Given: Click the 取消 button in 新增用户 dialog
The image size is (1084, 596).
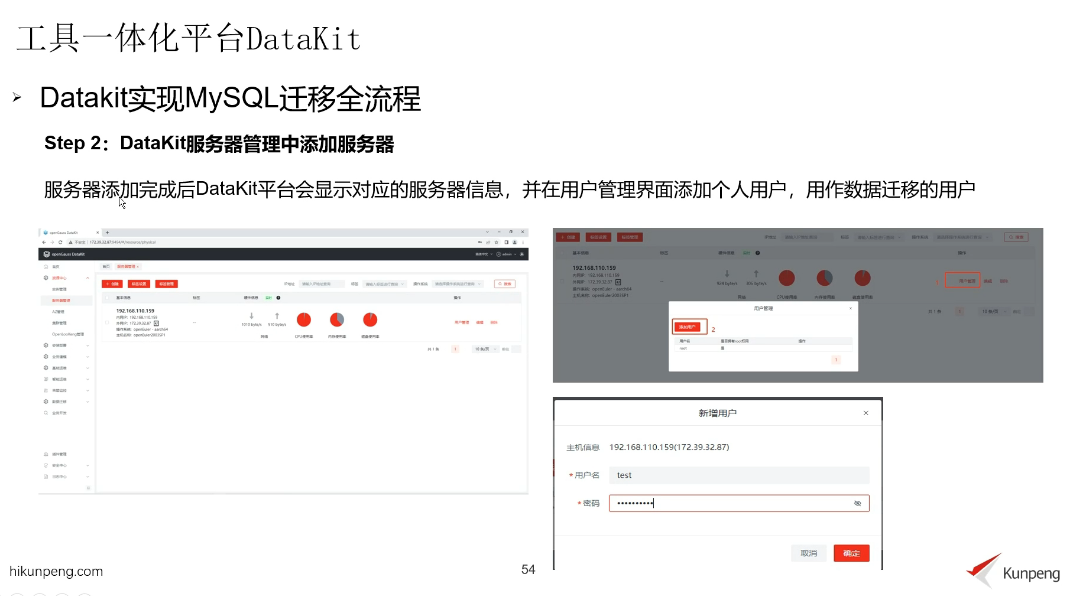Looking at the screenshot, I should tap(808, 553).
